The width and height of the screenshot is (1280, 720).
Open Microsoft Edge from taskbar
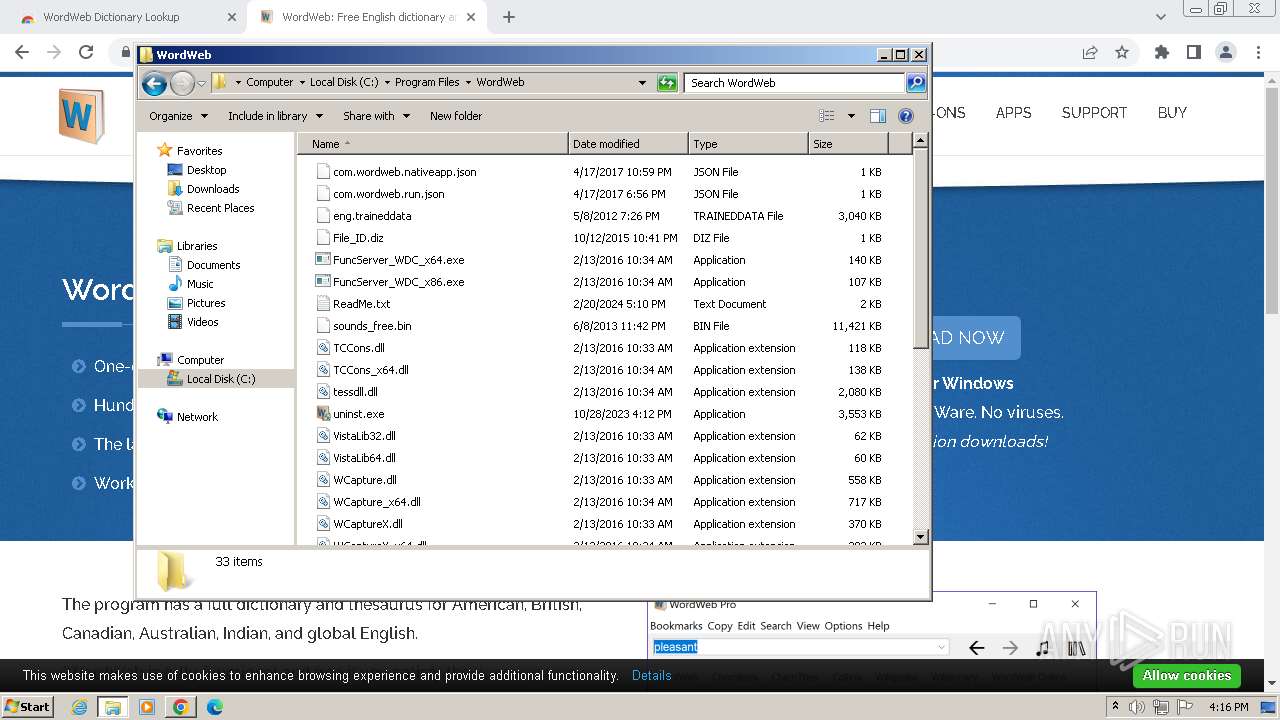pyautogui.click(x=214, y=707)
